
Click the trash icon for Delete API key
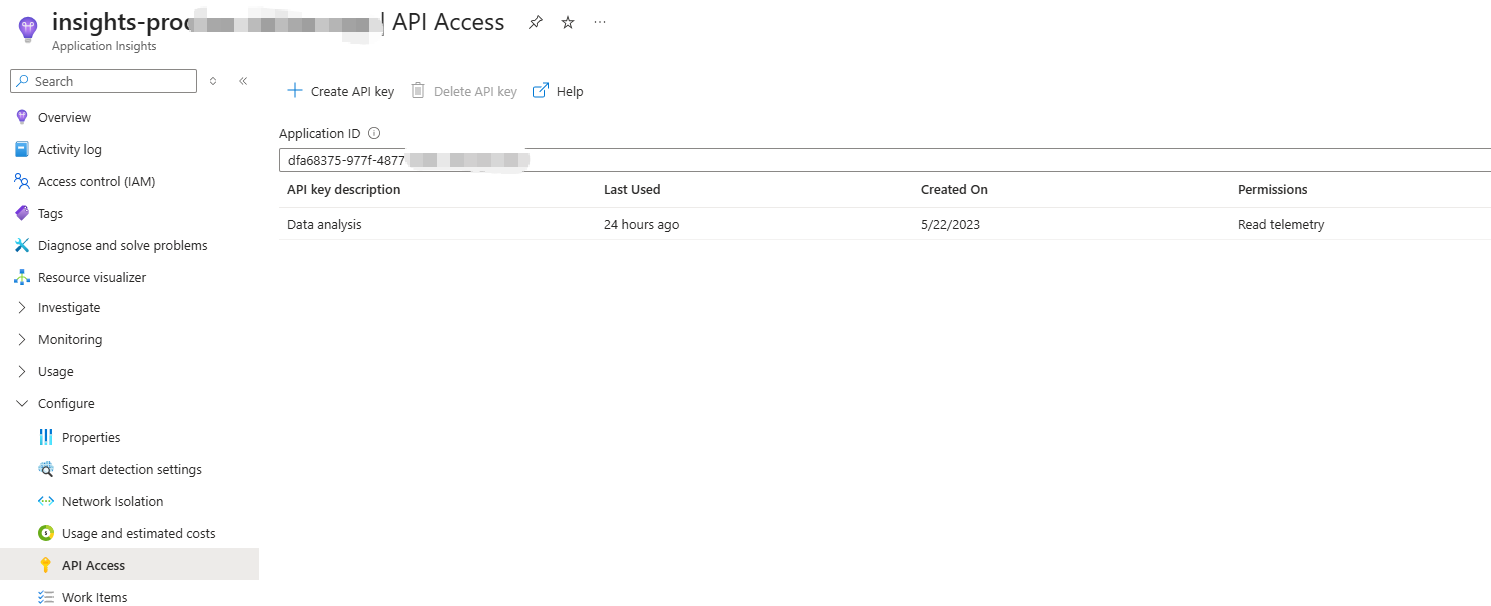(418, 90)
